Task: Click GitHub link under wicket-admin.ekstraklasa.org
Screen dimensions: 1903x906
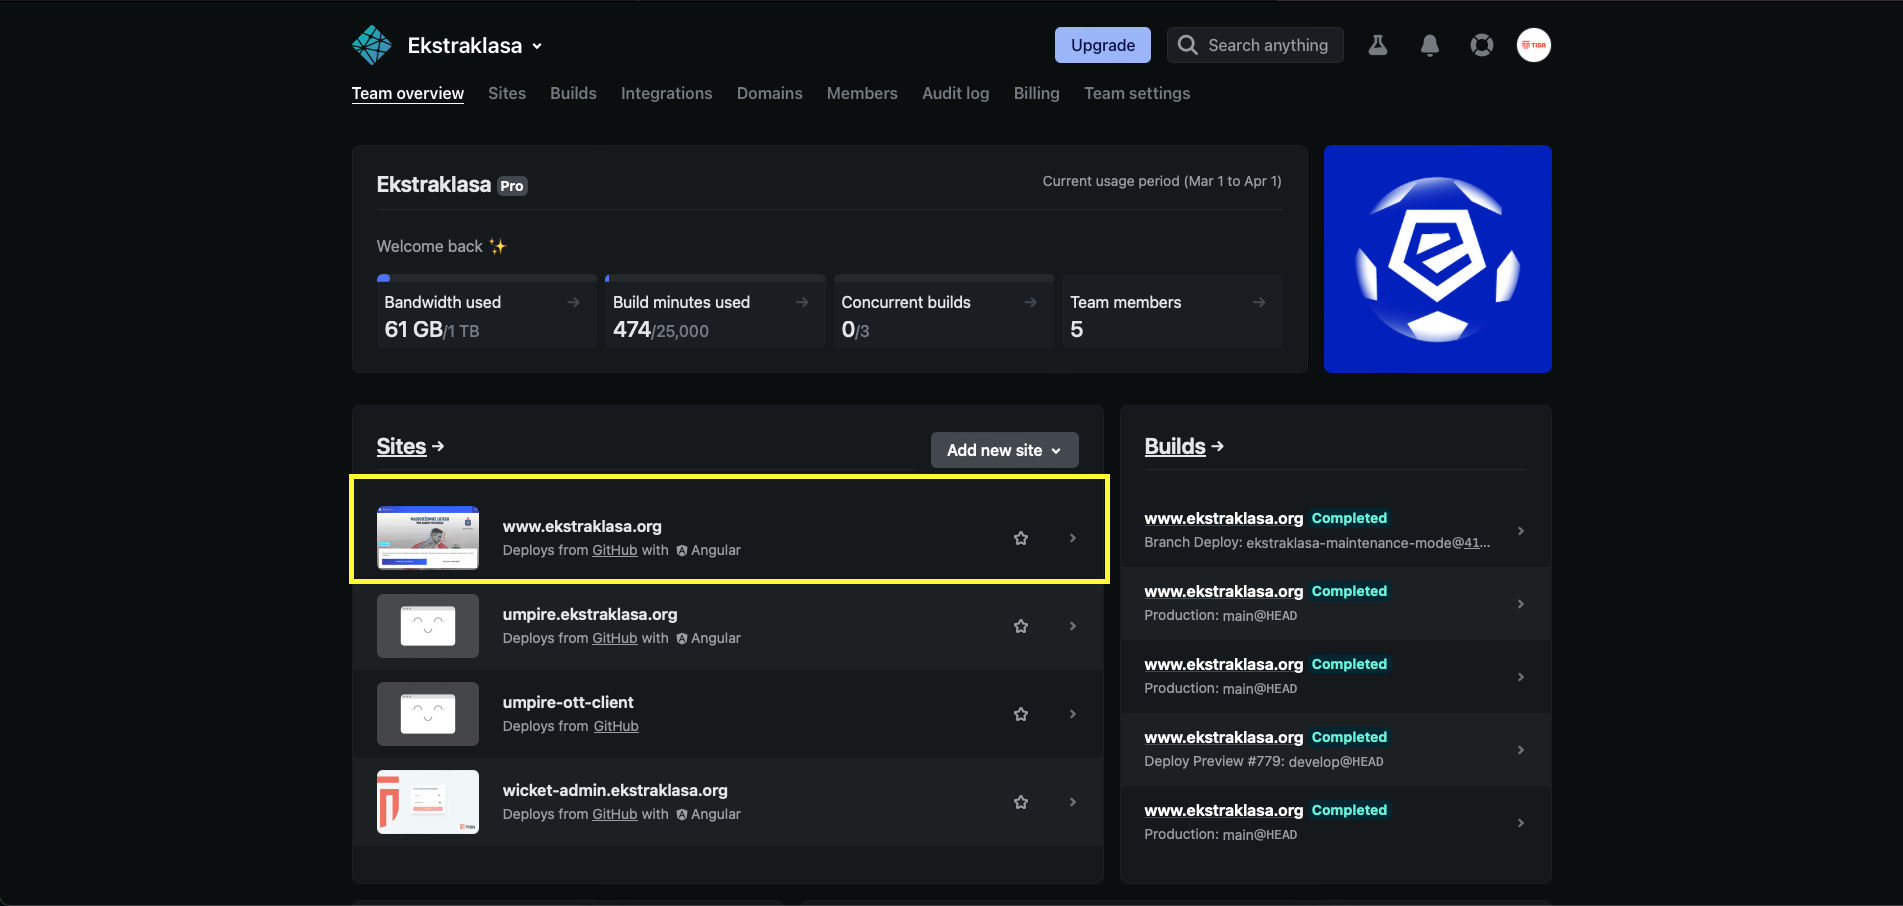Action: coord(615,814)
